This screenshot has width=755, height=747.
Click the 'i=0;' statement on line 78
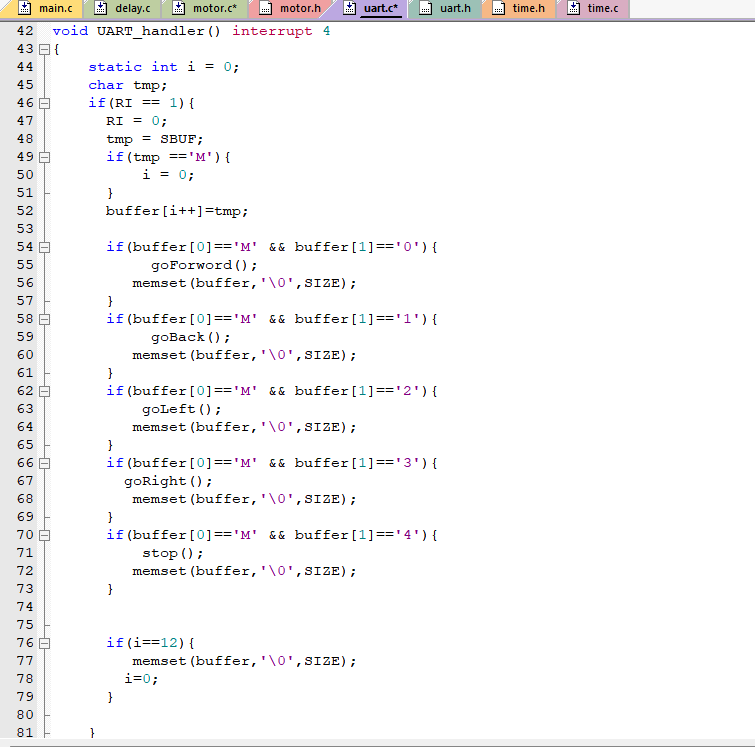pos(141,679)
